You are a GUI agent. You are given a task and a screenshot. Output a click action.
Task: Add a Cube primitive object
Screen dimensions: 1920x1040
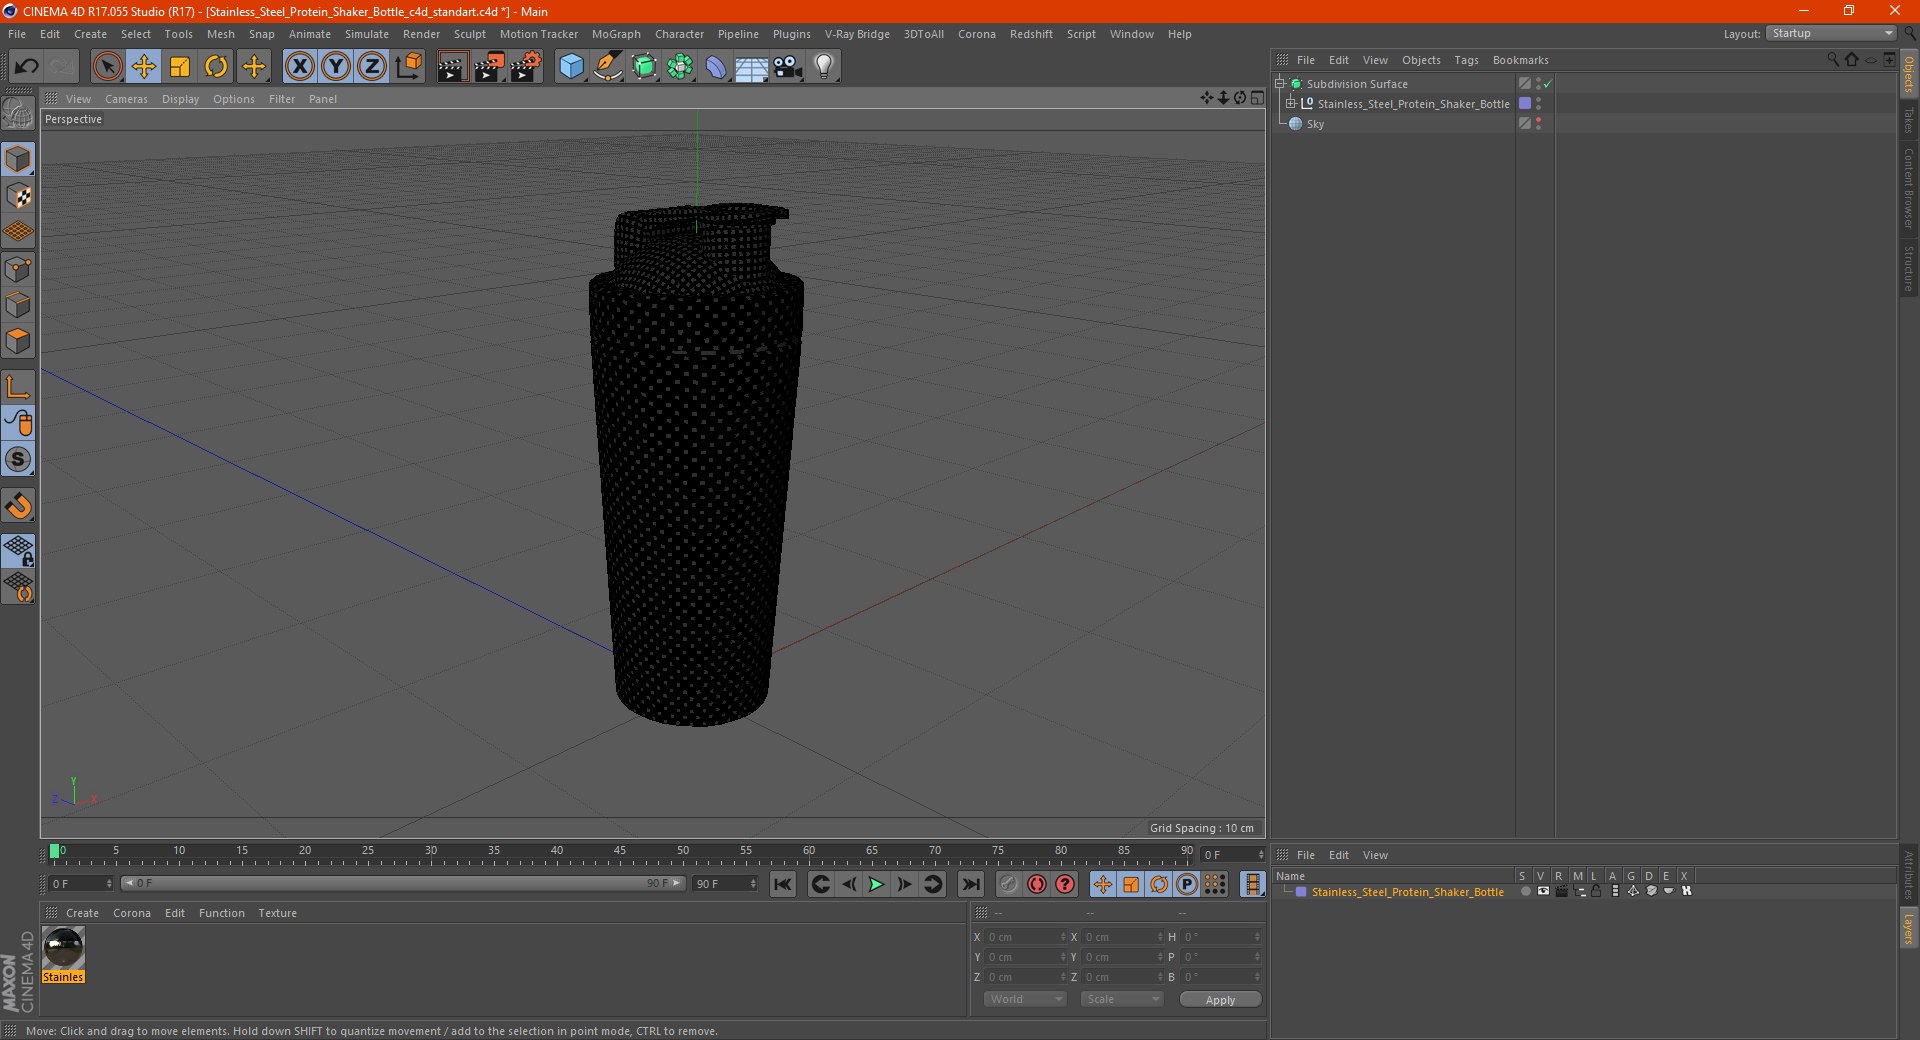pos(571,67)
